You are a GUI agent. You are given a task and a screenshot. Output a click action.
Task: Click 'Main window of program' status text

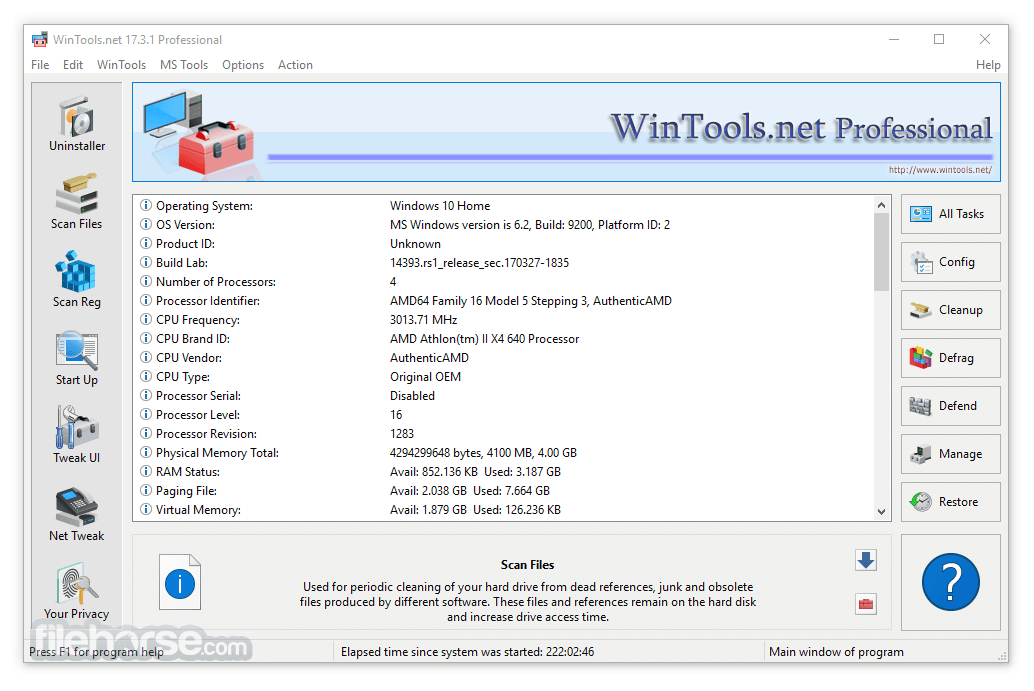point(836,651)
